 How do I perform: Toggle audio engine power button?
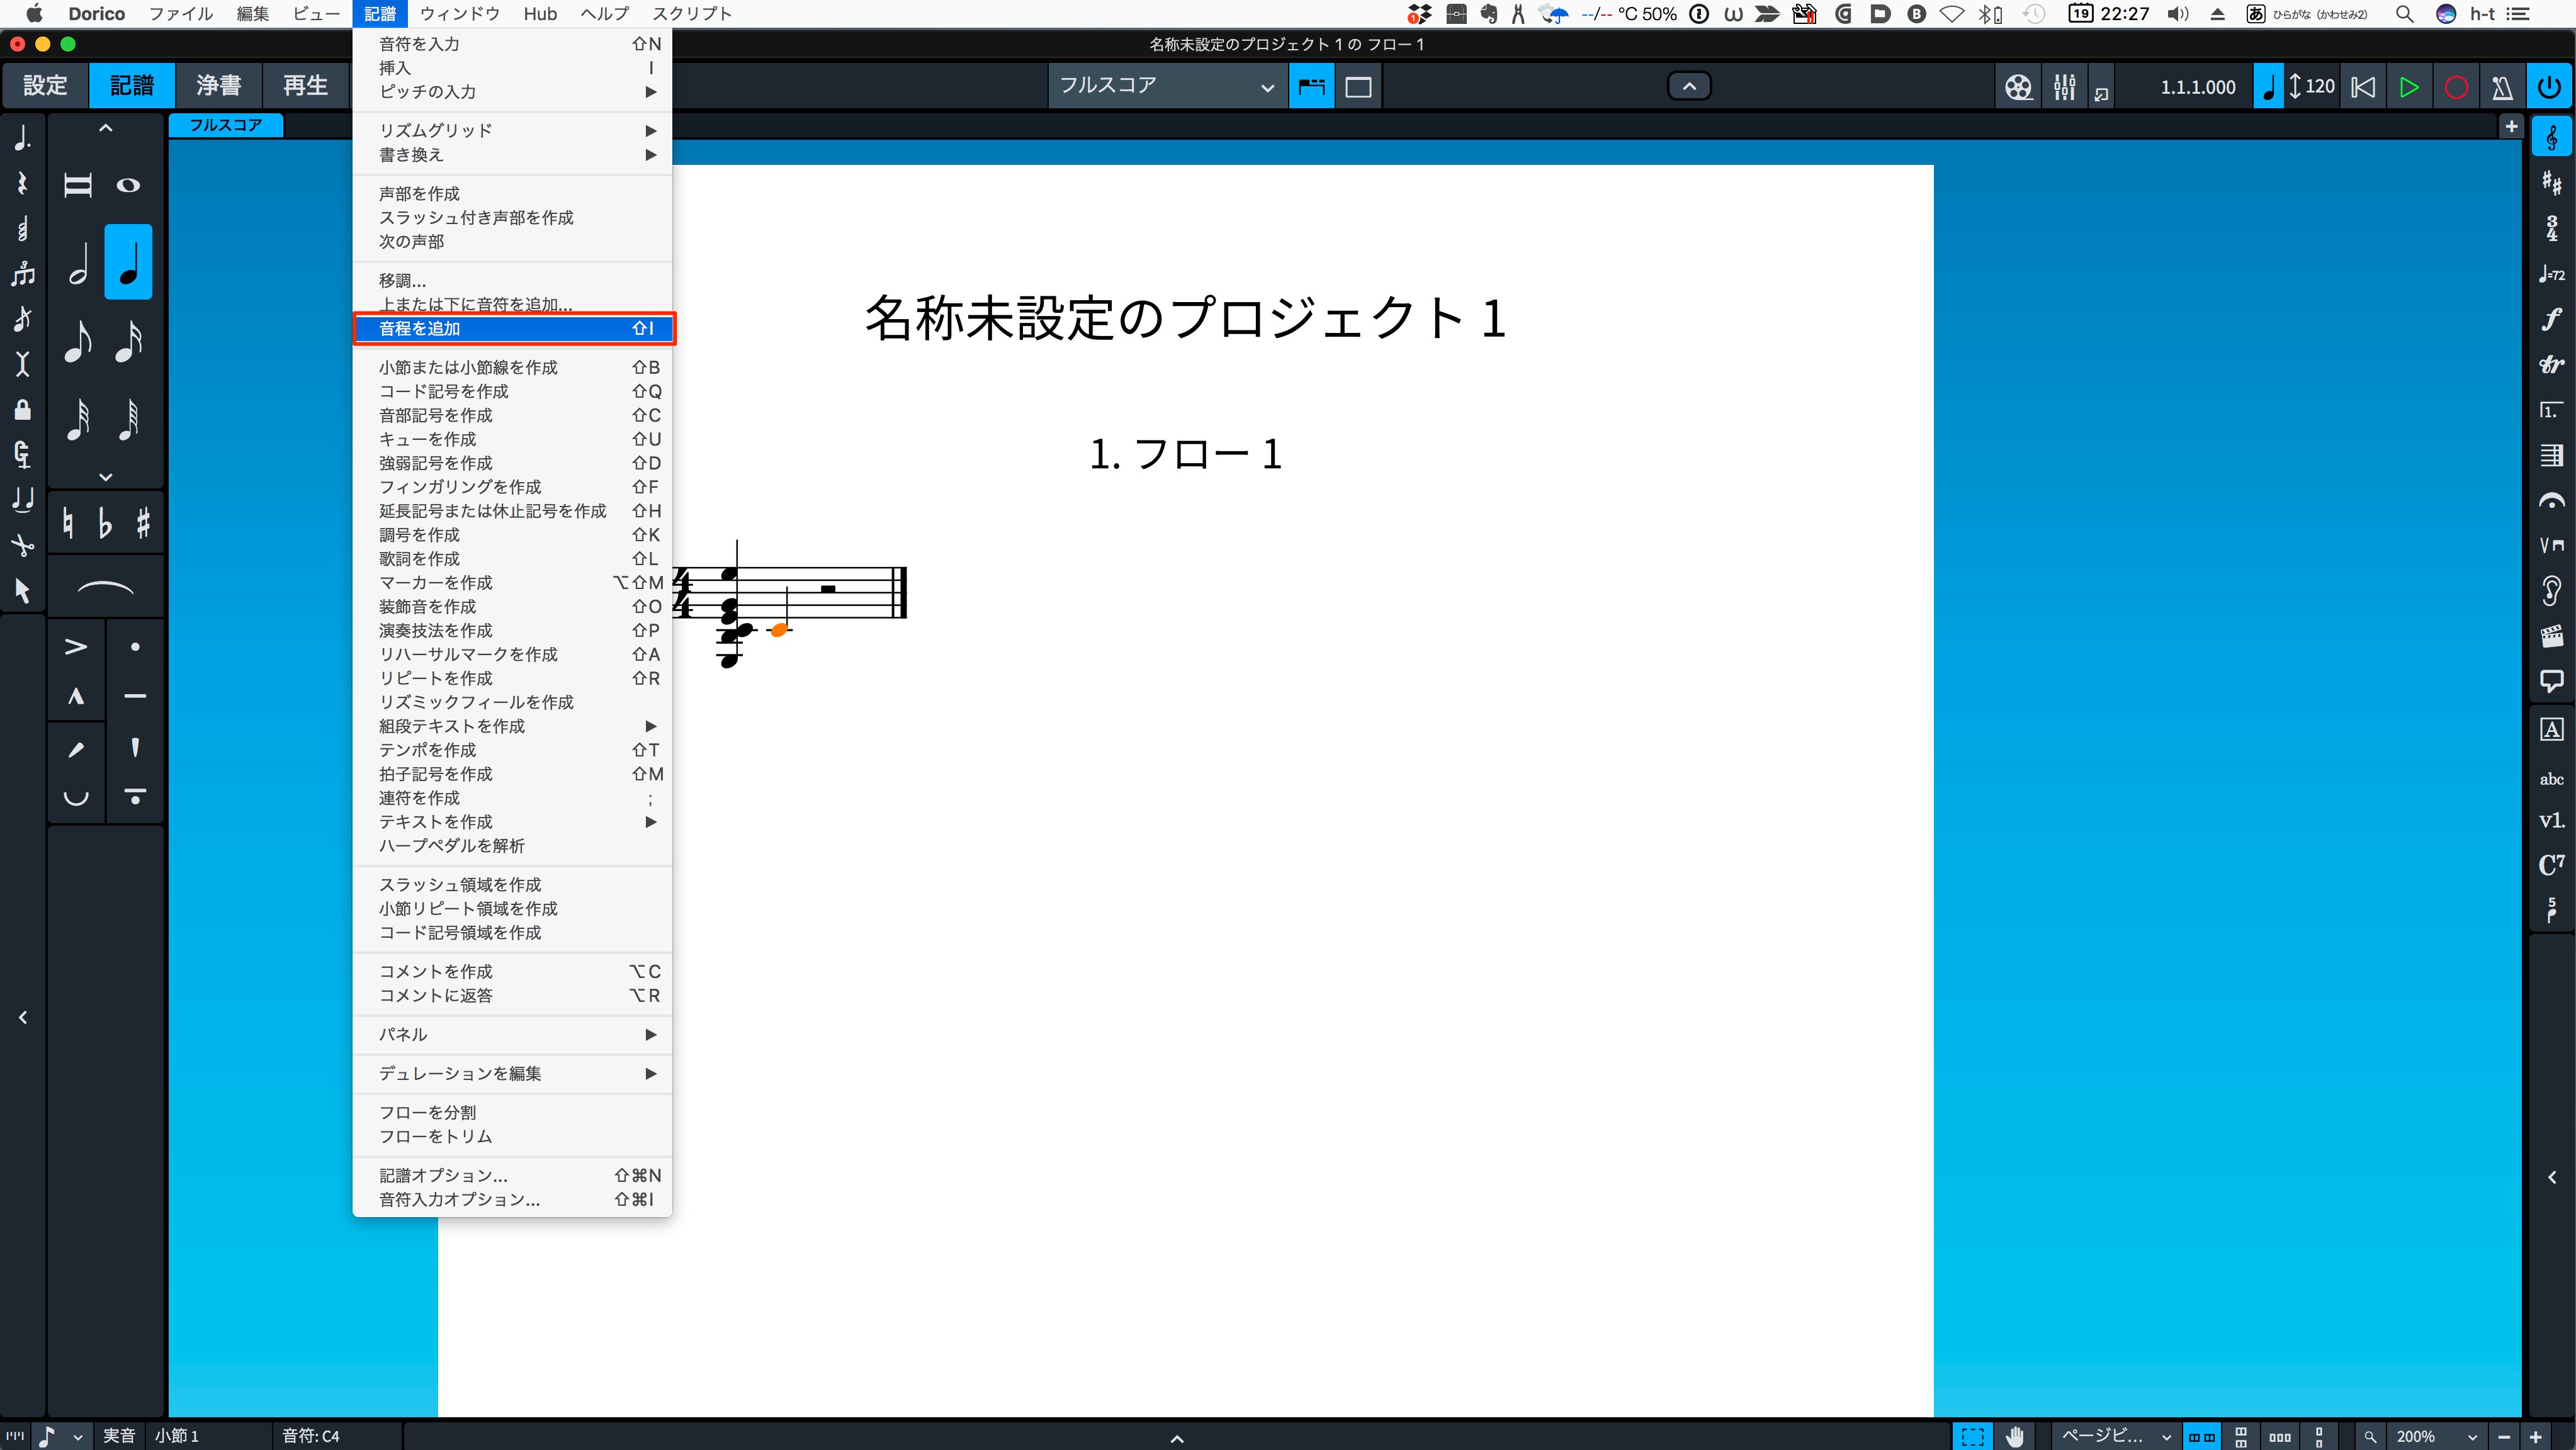[x=2550, y=87]
